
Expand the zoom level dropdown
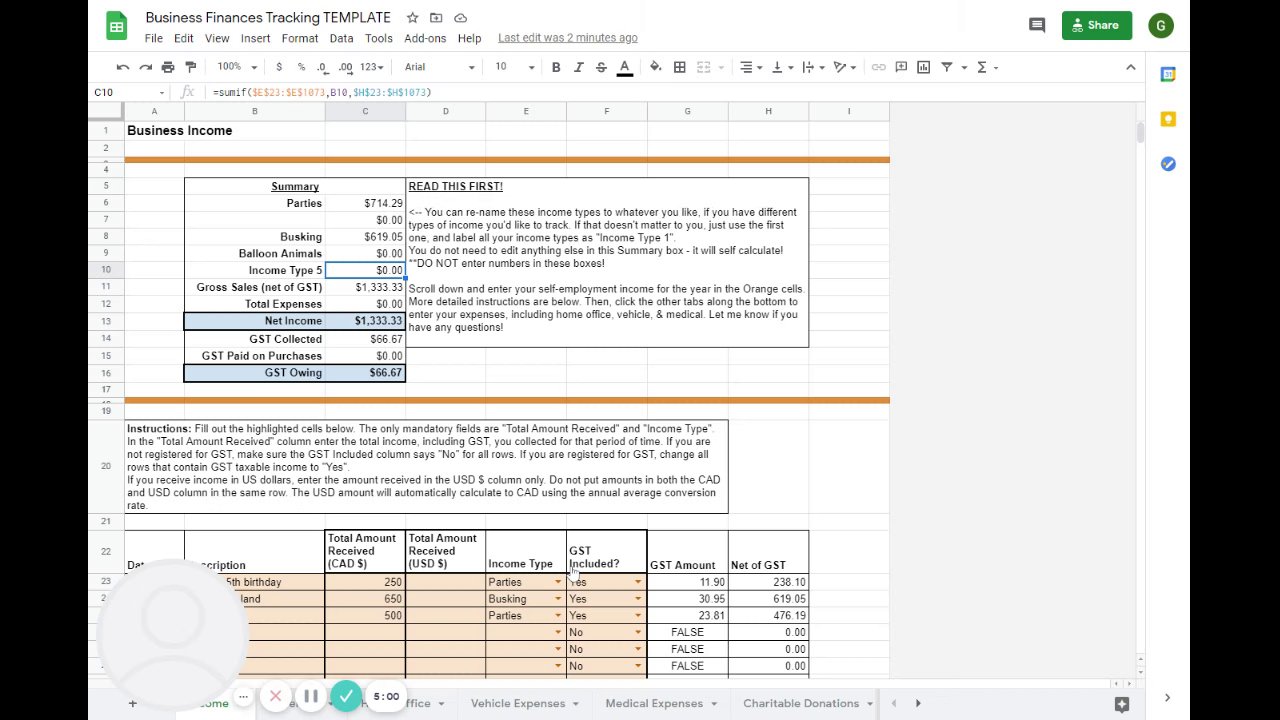238,67
